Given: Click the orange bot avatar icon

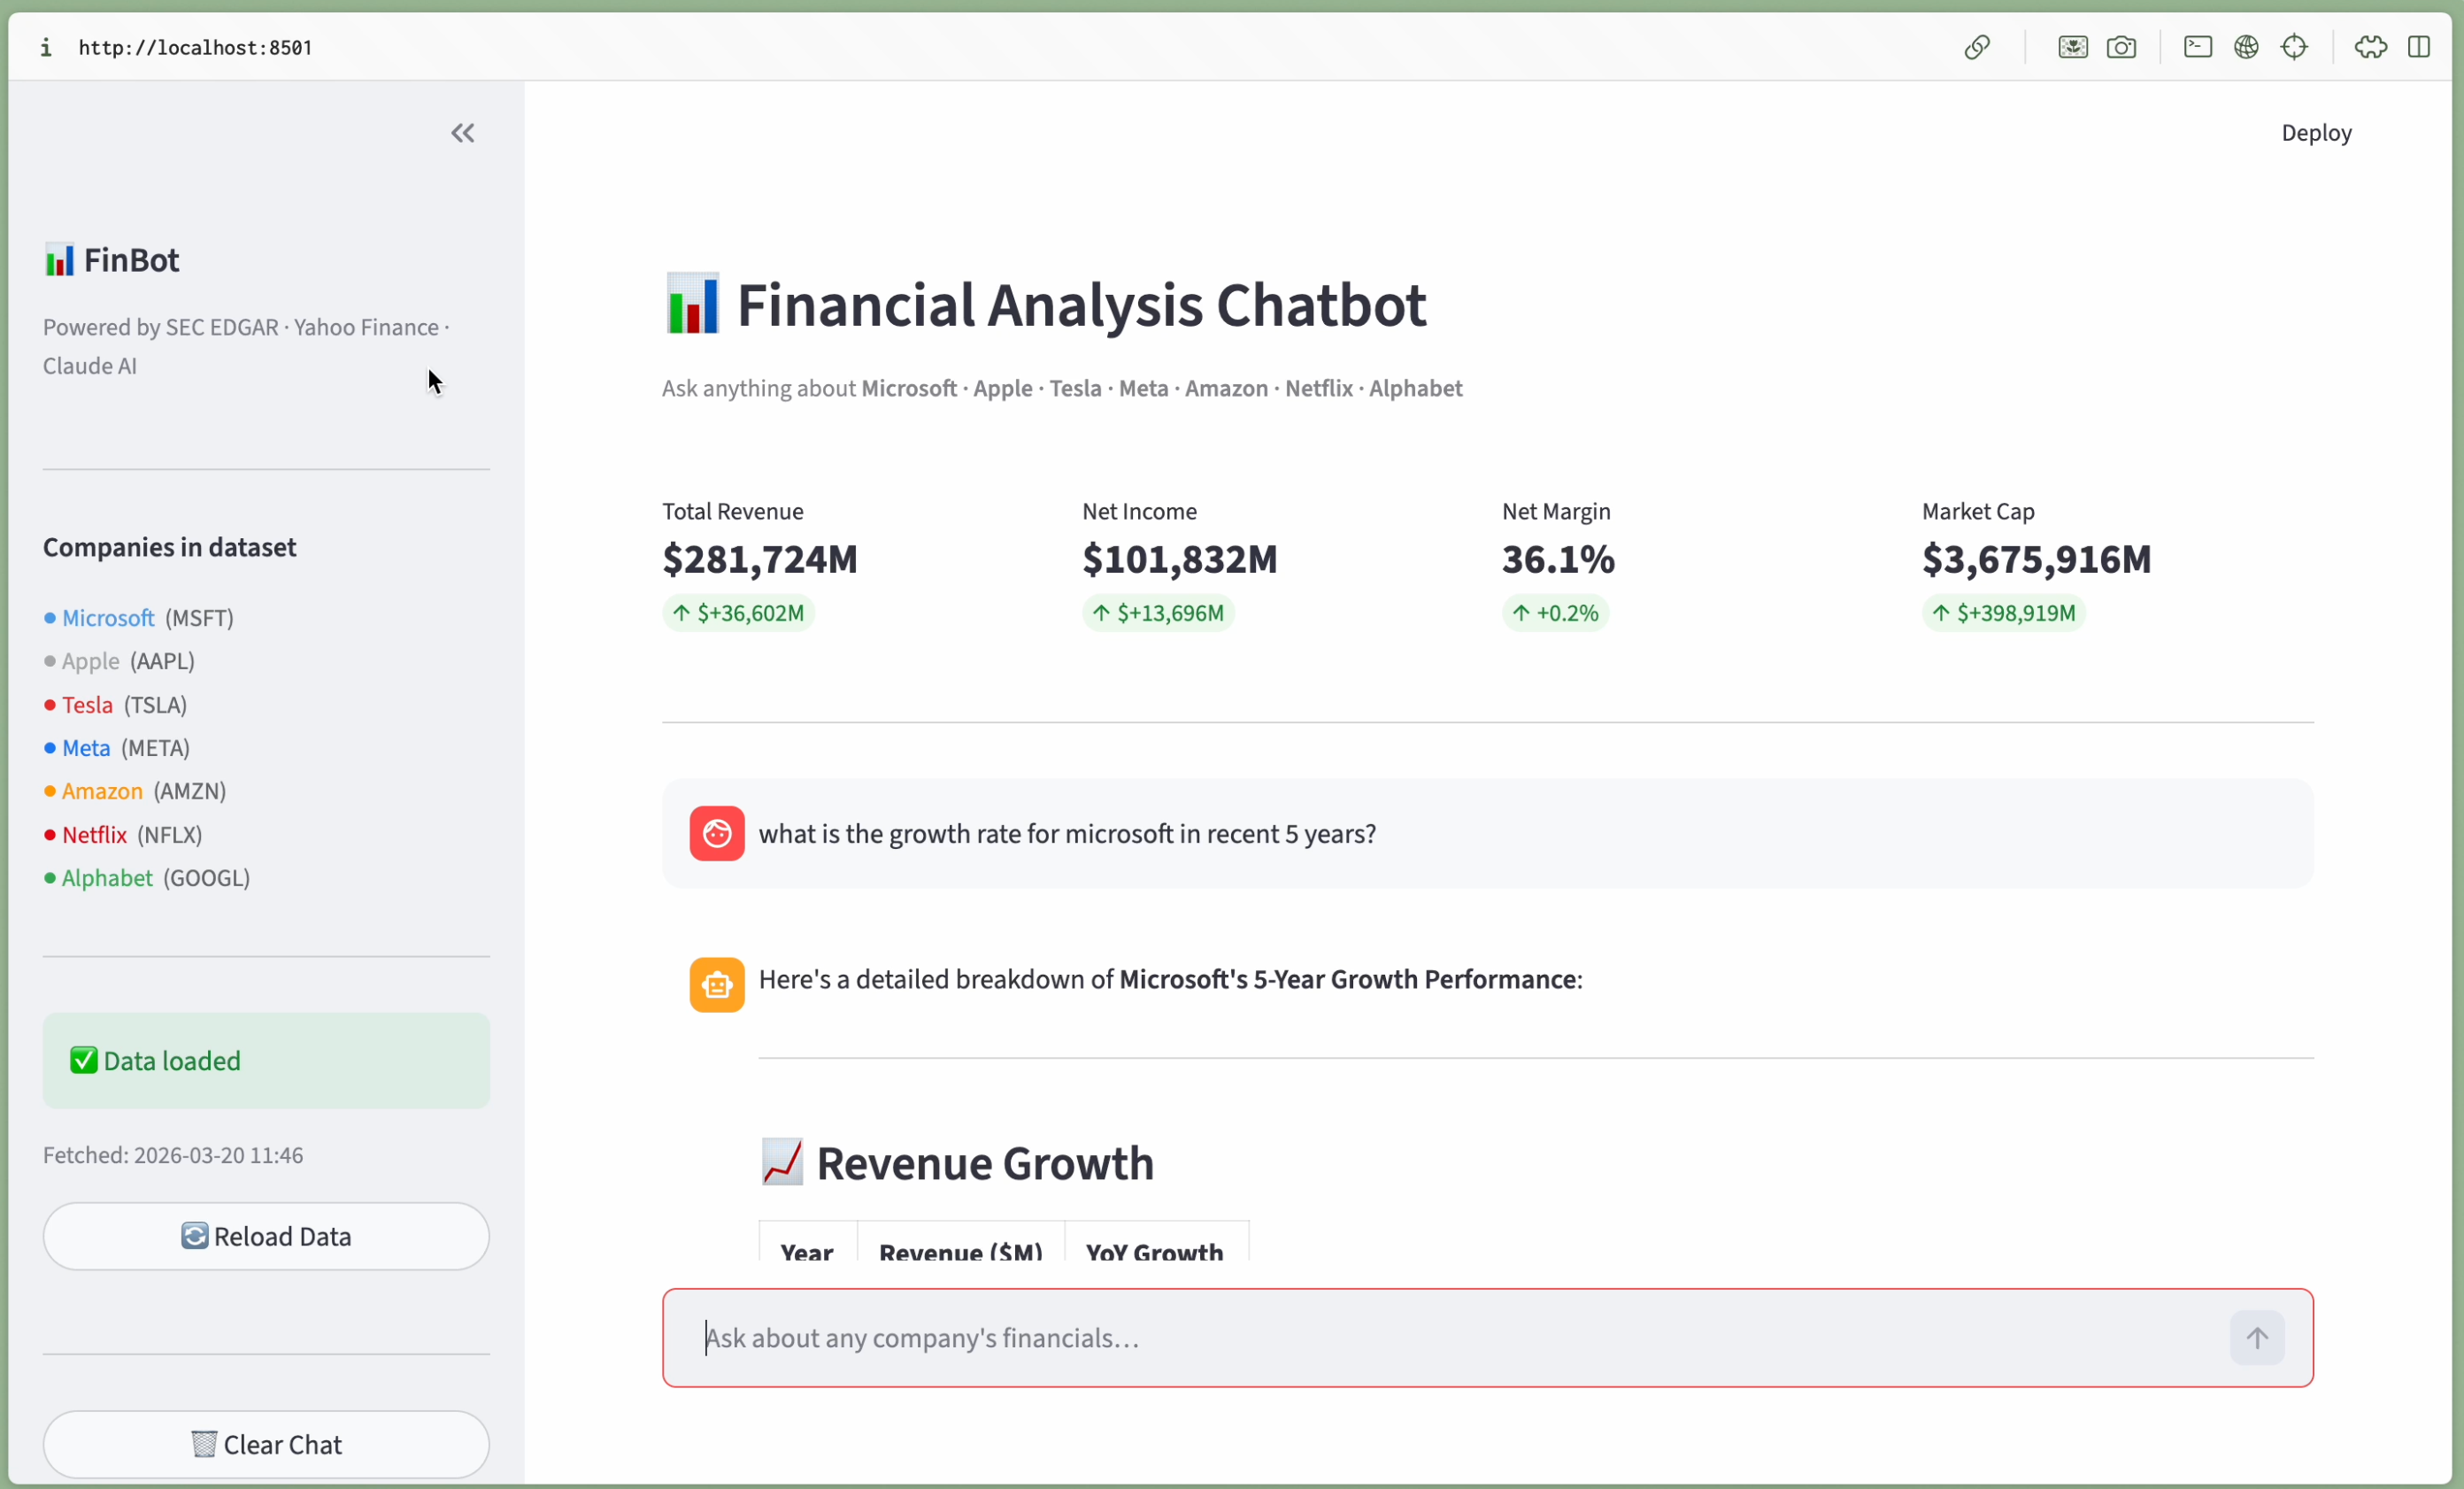Looking at the screenshot, I should click(x=716, y=985).
